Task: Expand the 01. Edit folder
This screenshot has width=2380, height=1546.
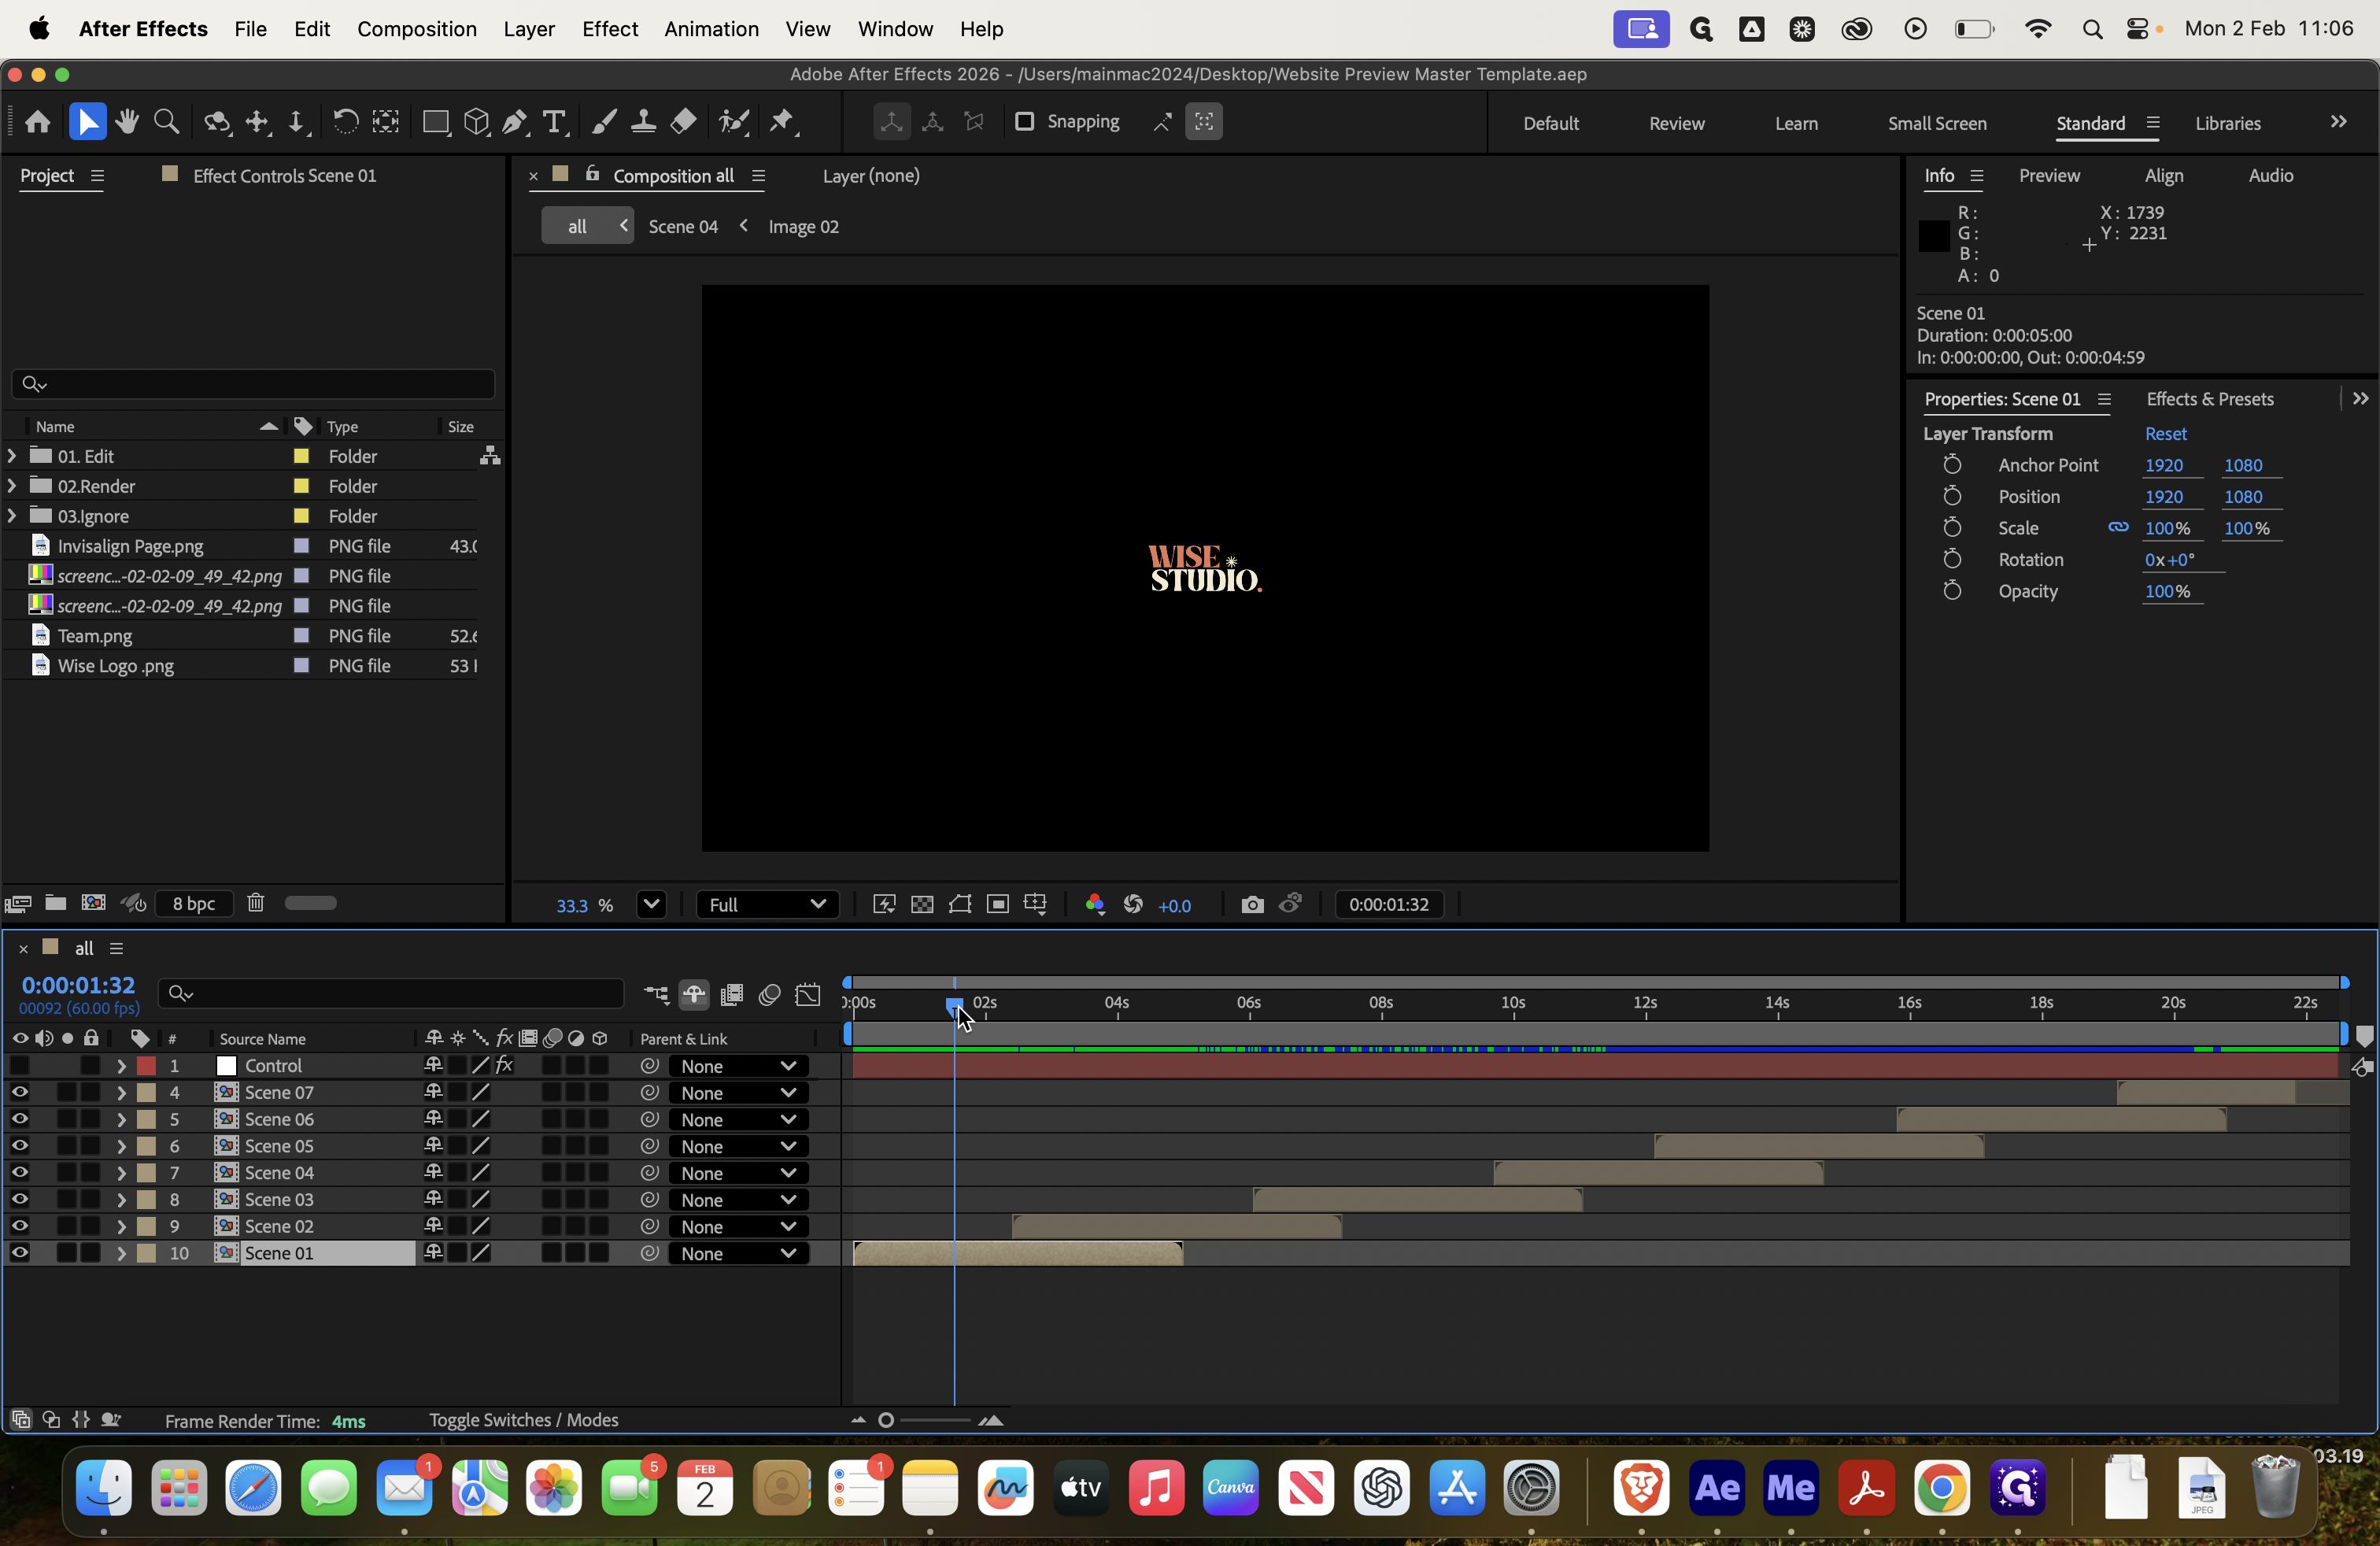Action: pyautogui.click(x=11, y=455)
